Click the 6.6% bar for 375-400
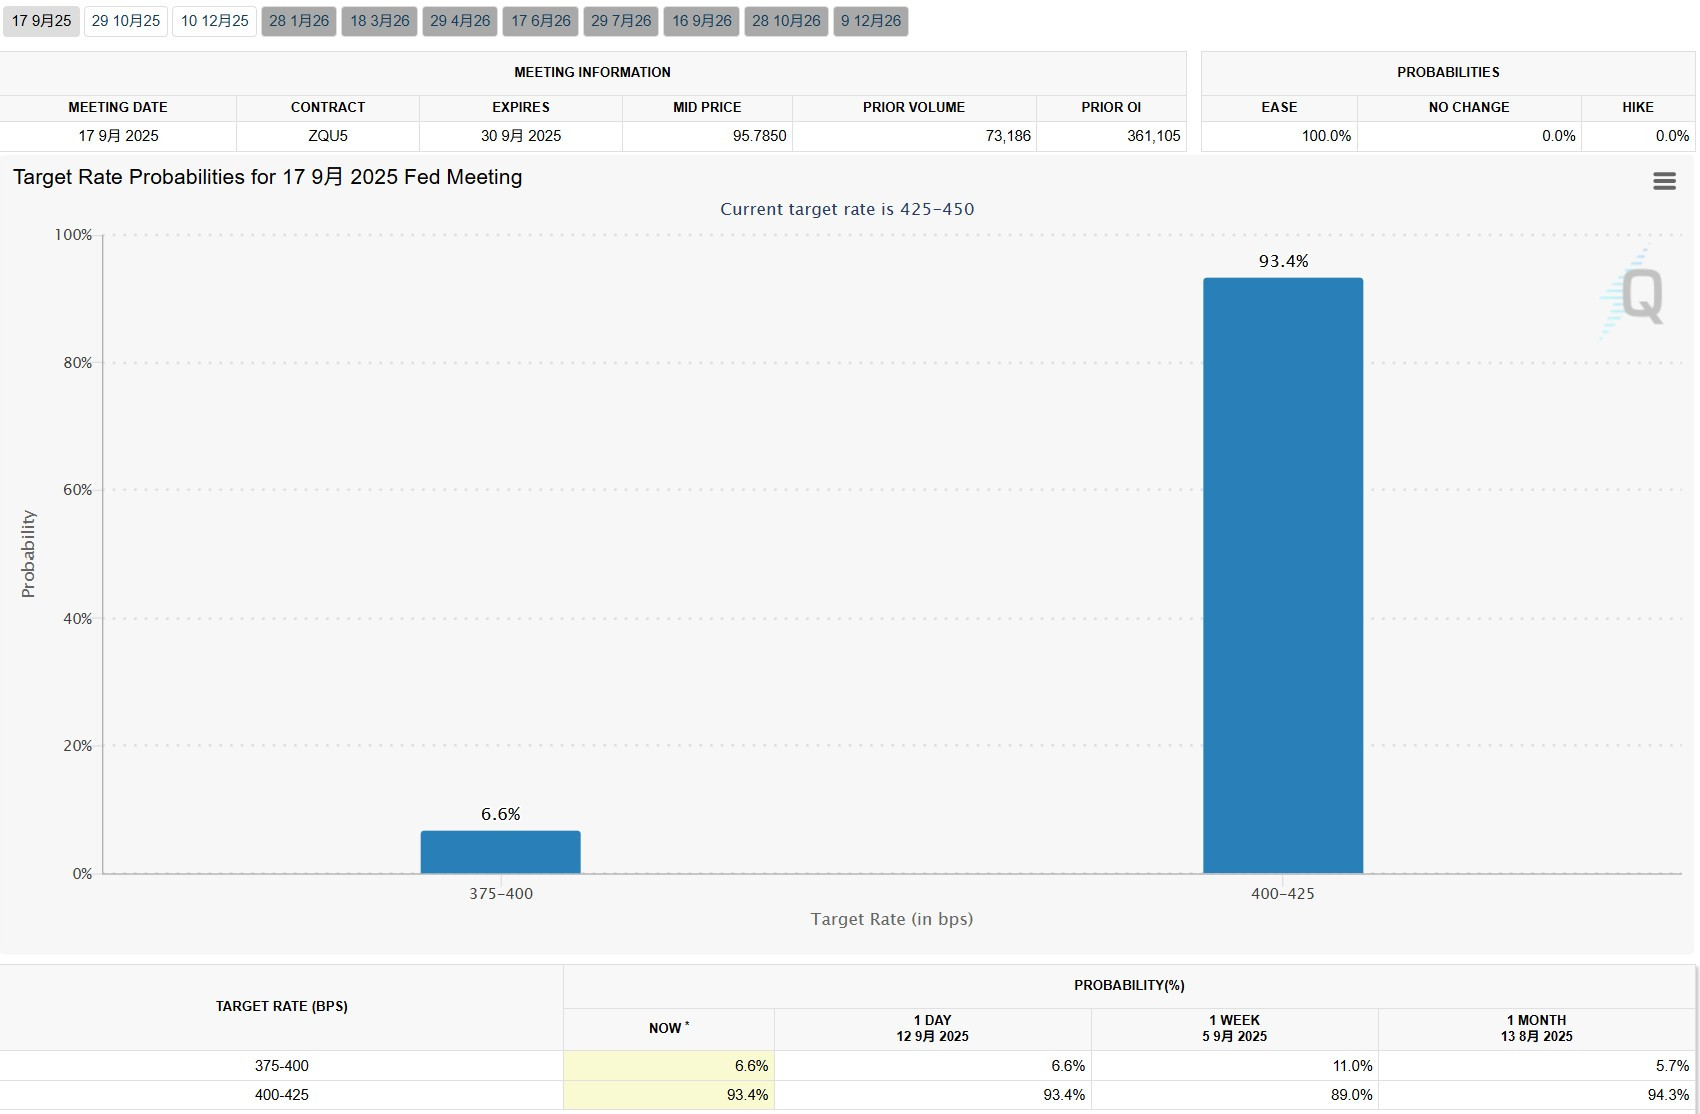 (x=500, y=852)
